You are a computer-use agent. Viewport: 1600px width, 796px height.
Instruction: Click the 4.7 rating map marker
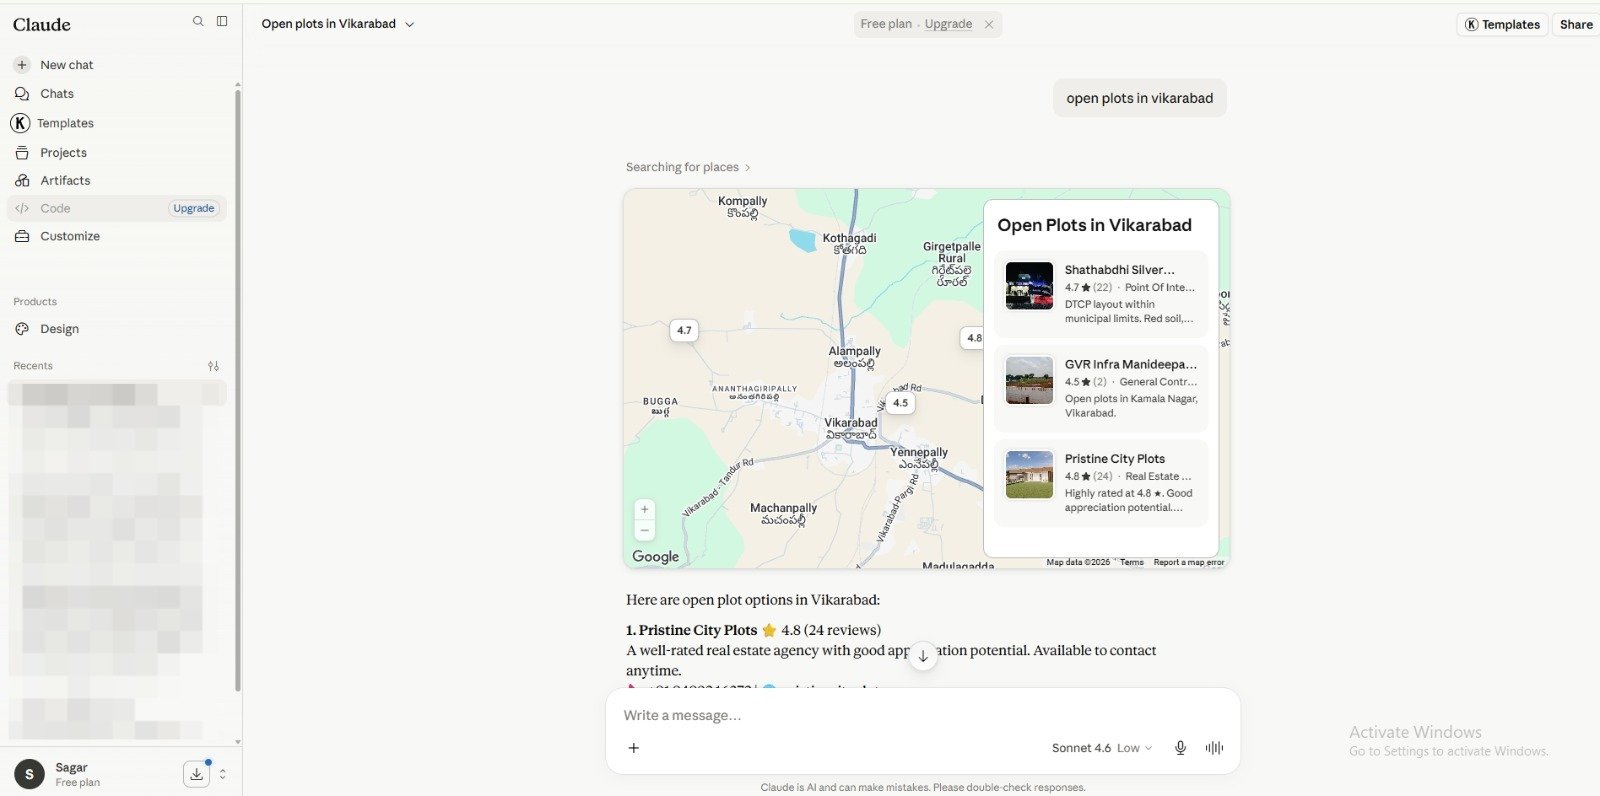coord(684,330)
